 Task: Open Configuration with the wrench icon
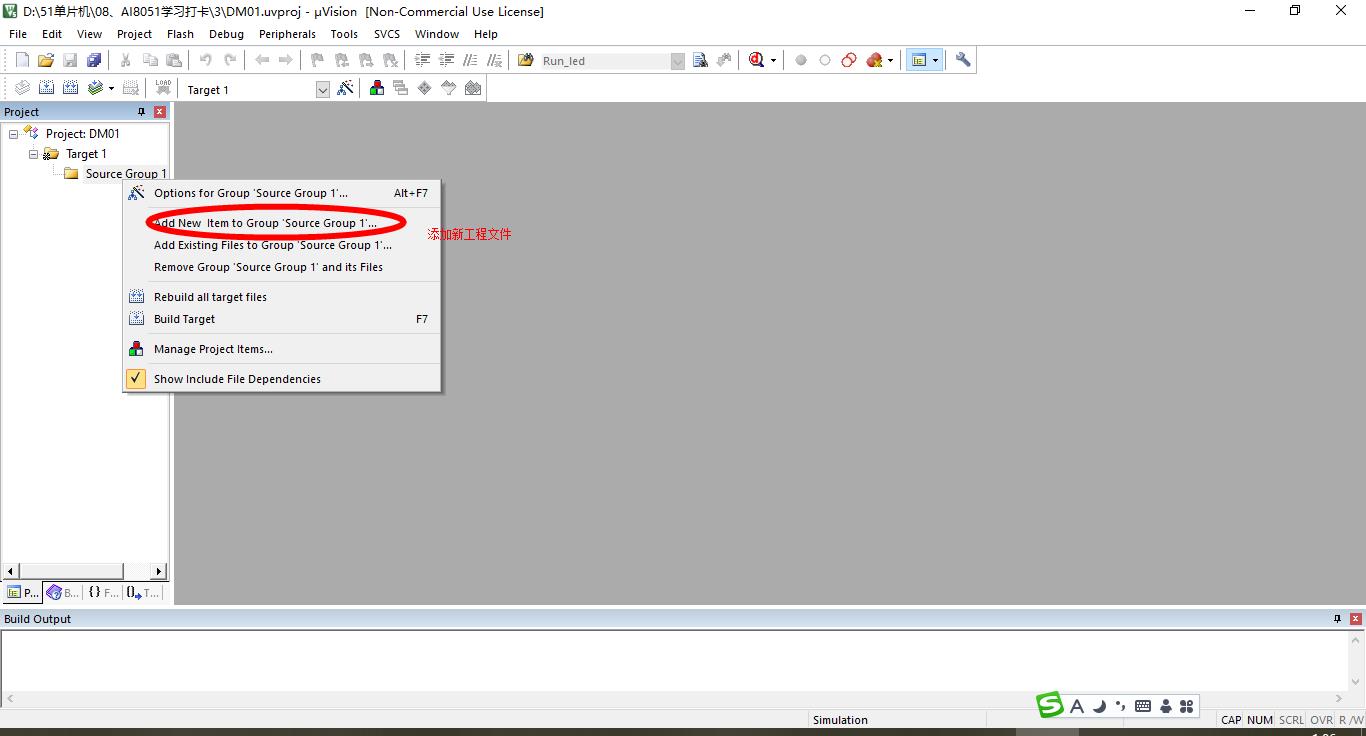point(963,60)
